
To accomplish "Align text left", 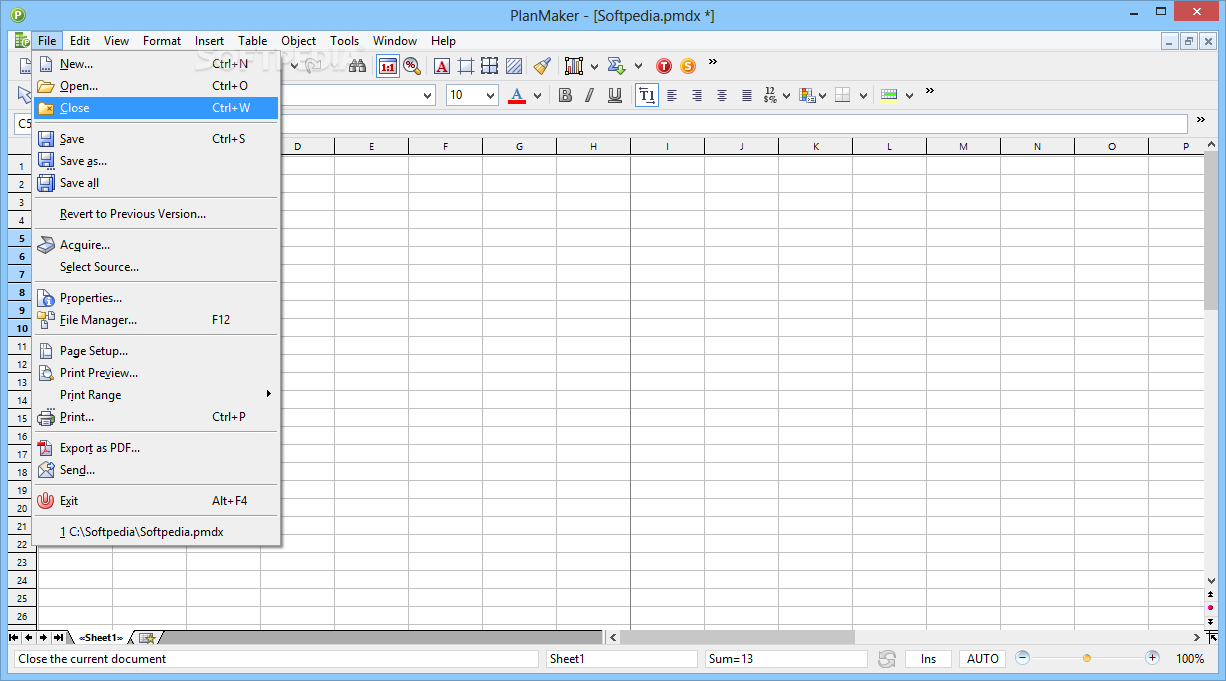I will click(x=672, y=95).
